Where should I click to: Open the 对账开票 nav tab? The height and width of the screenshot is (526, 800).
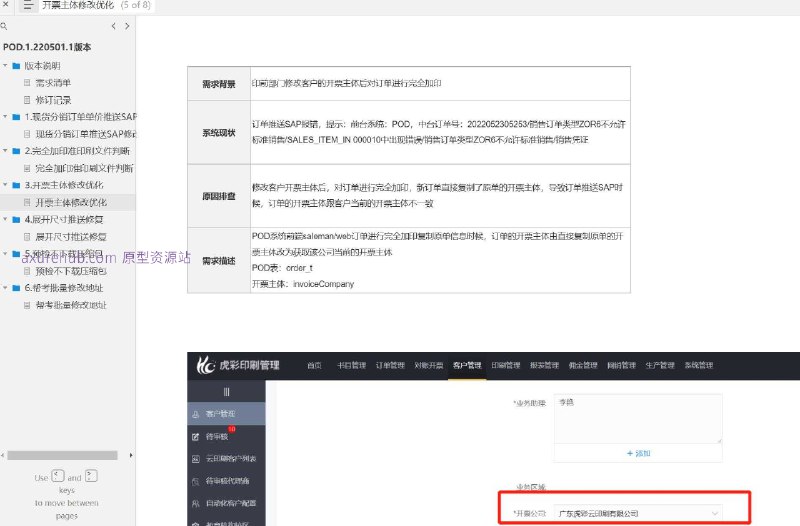(429, 365)
